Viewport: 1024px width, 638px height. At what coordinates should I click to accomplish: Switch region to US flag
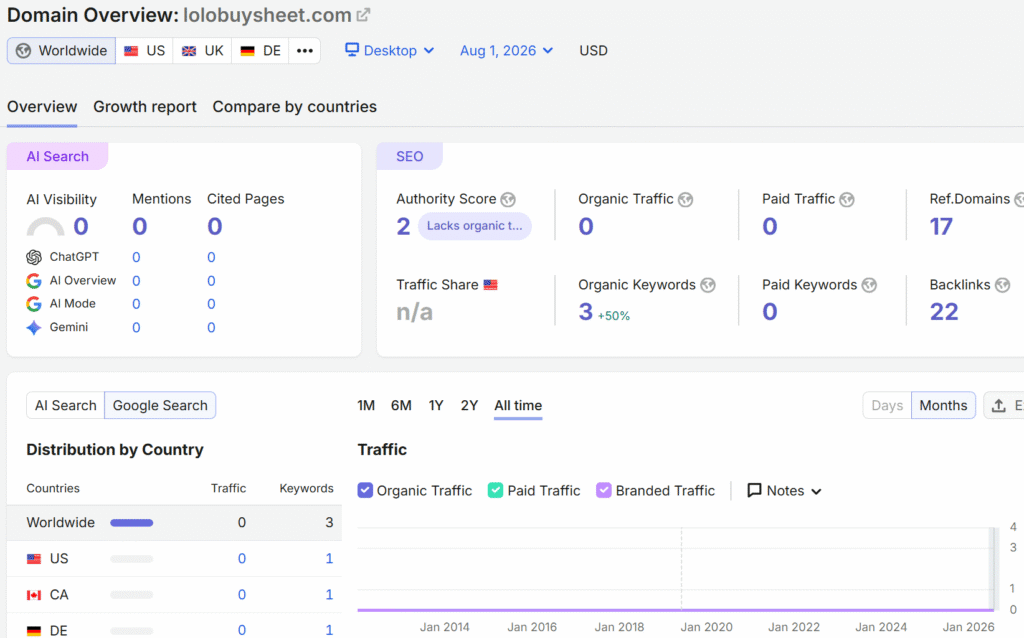tap(144, 50)
